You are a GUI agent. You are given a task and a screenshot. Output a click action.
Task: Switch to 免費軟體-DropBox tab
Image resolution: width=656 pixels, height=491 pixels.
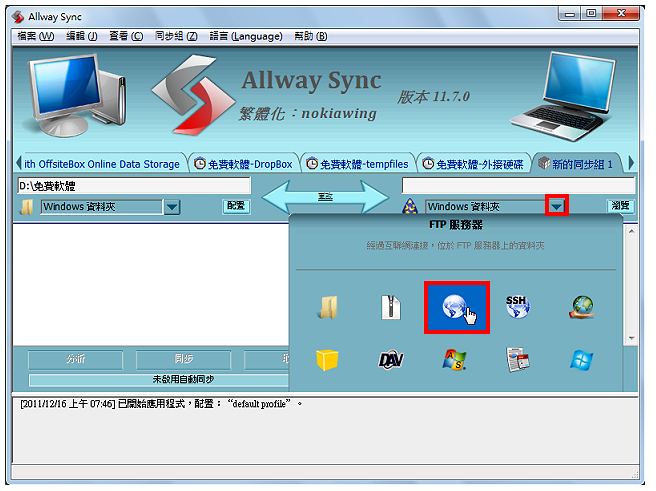tap(243, 164)
